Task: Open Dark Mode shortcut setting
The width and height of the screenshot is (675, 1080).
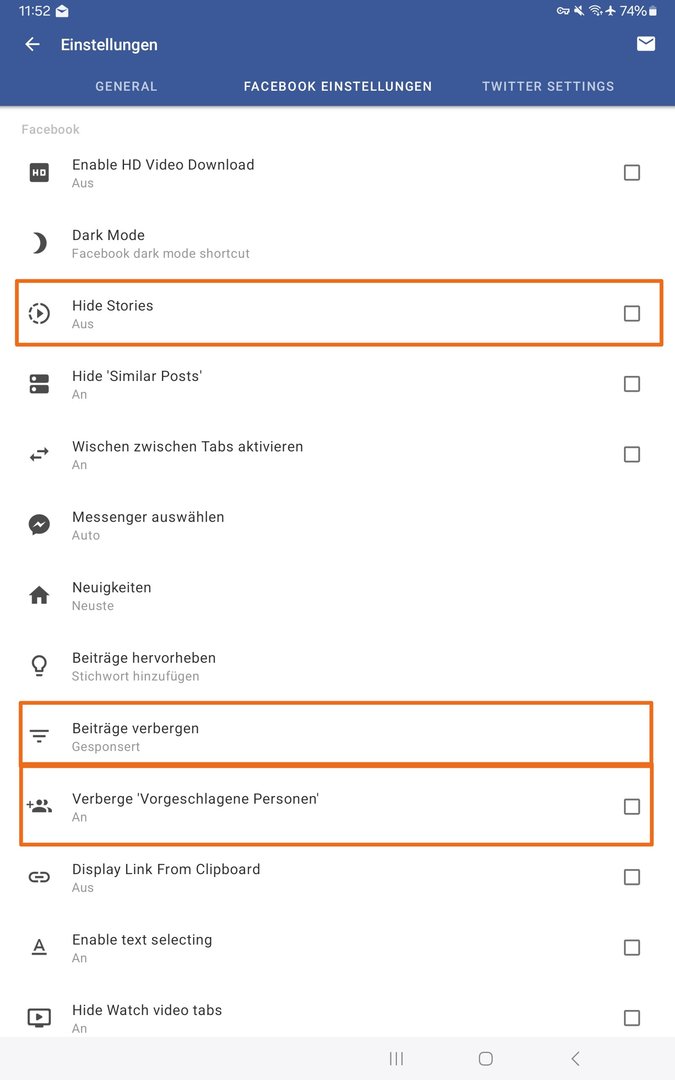Action: pyautogui.click(x=338, y=243)
